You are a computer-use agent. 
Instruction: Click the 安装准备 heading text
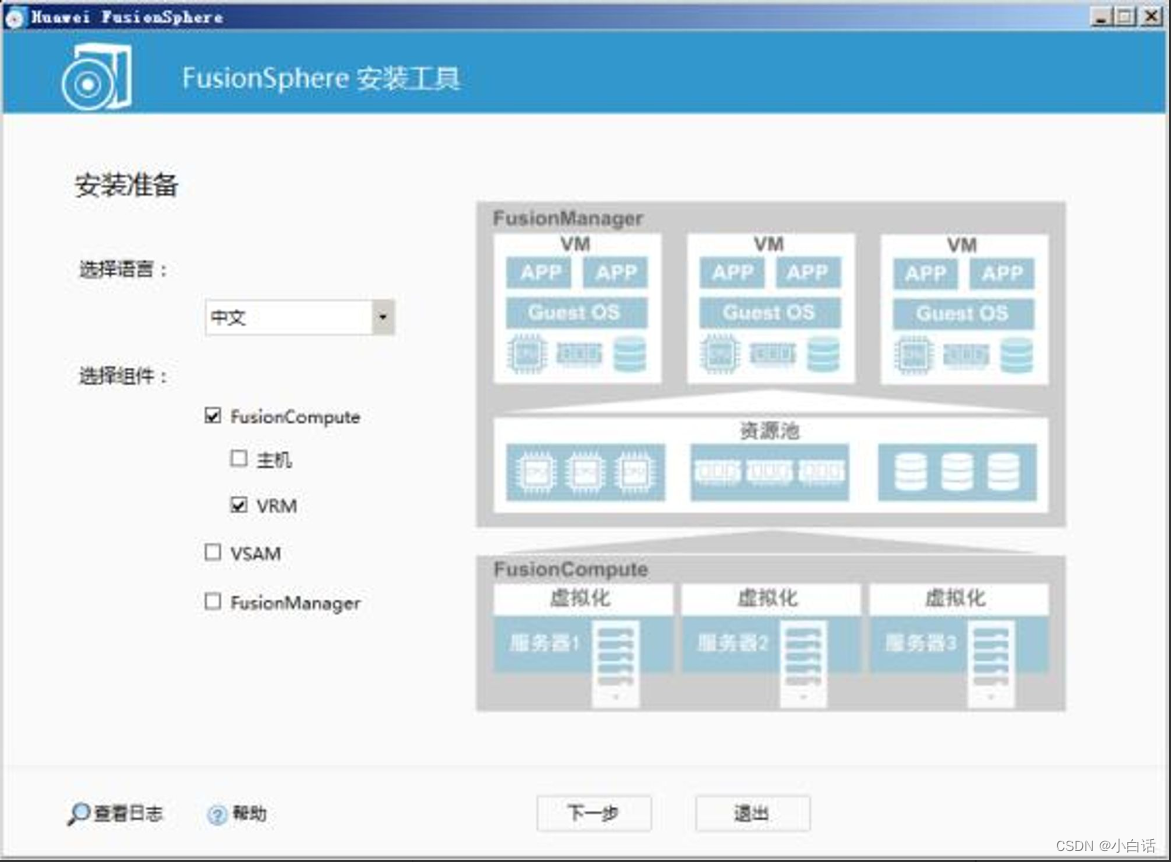pos(126,185)
